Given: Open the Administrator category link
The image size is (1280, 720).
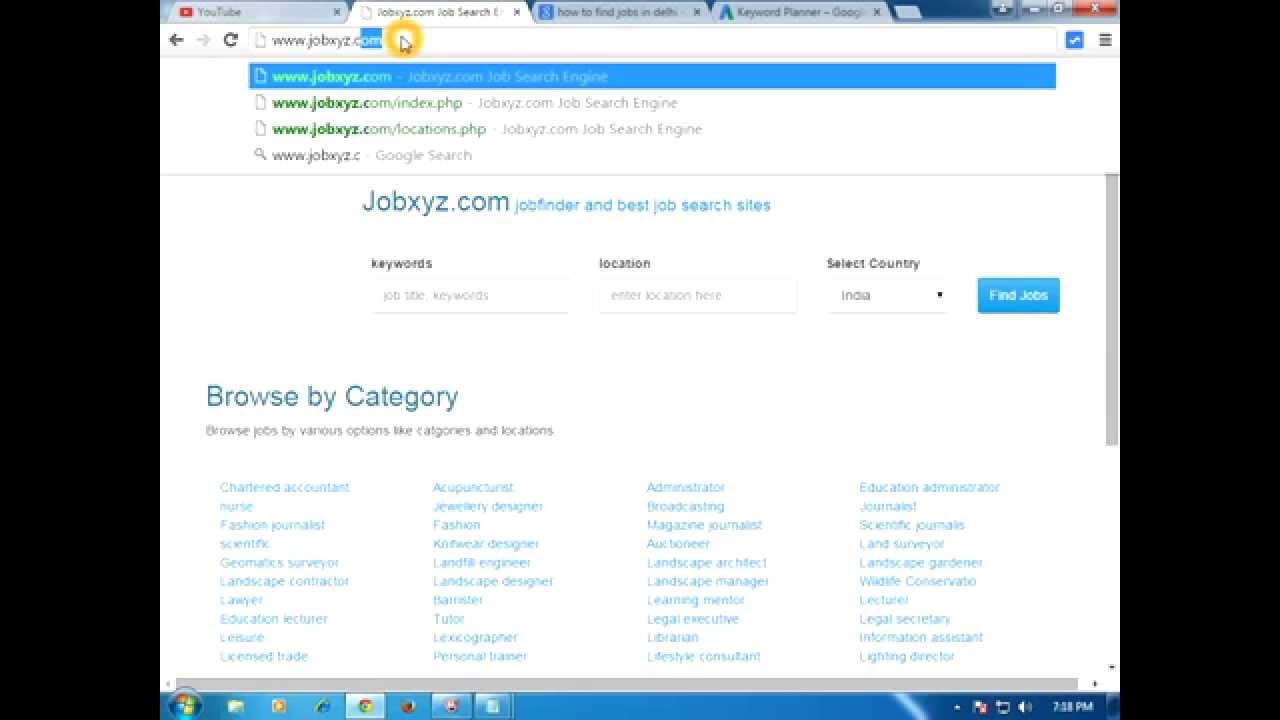Looking at the screenshot, I should (x=686, y=488).
